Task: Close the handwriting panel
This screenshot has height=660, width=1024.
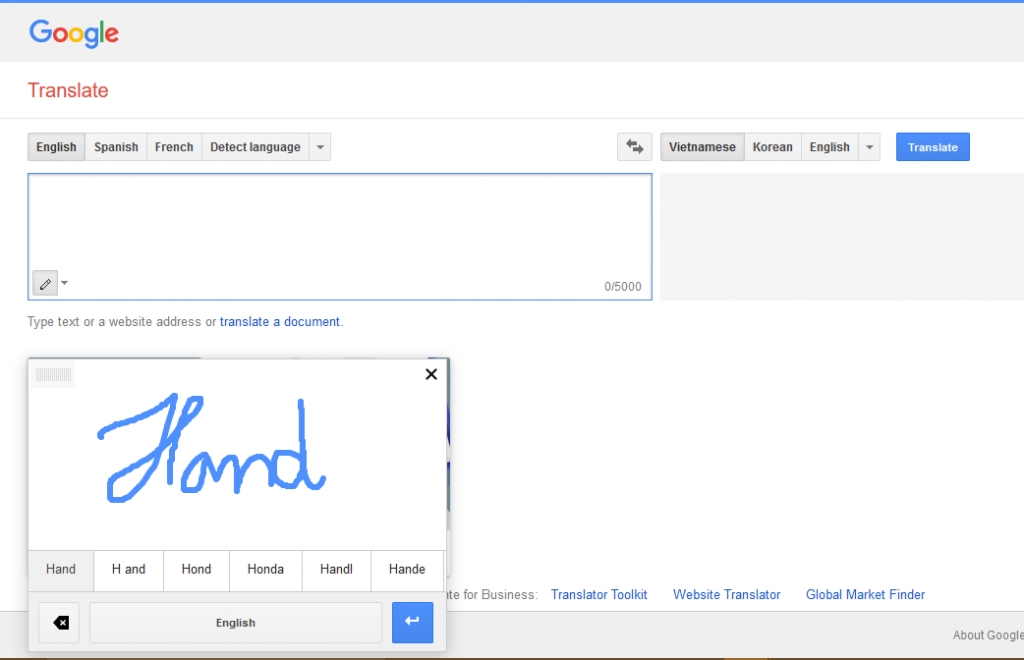Action: pos(431,374)
